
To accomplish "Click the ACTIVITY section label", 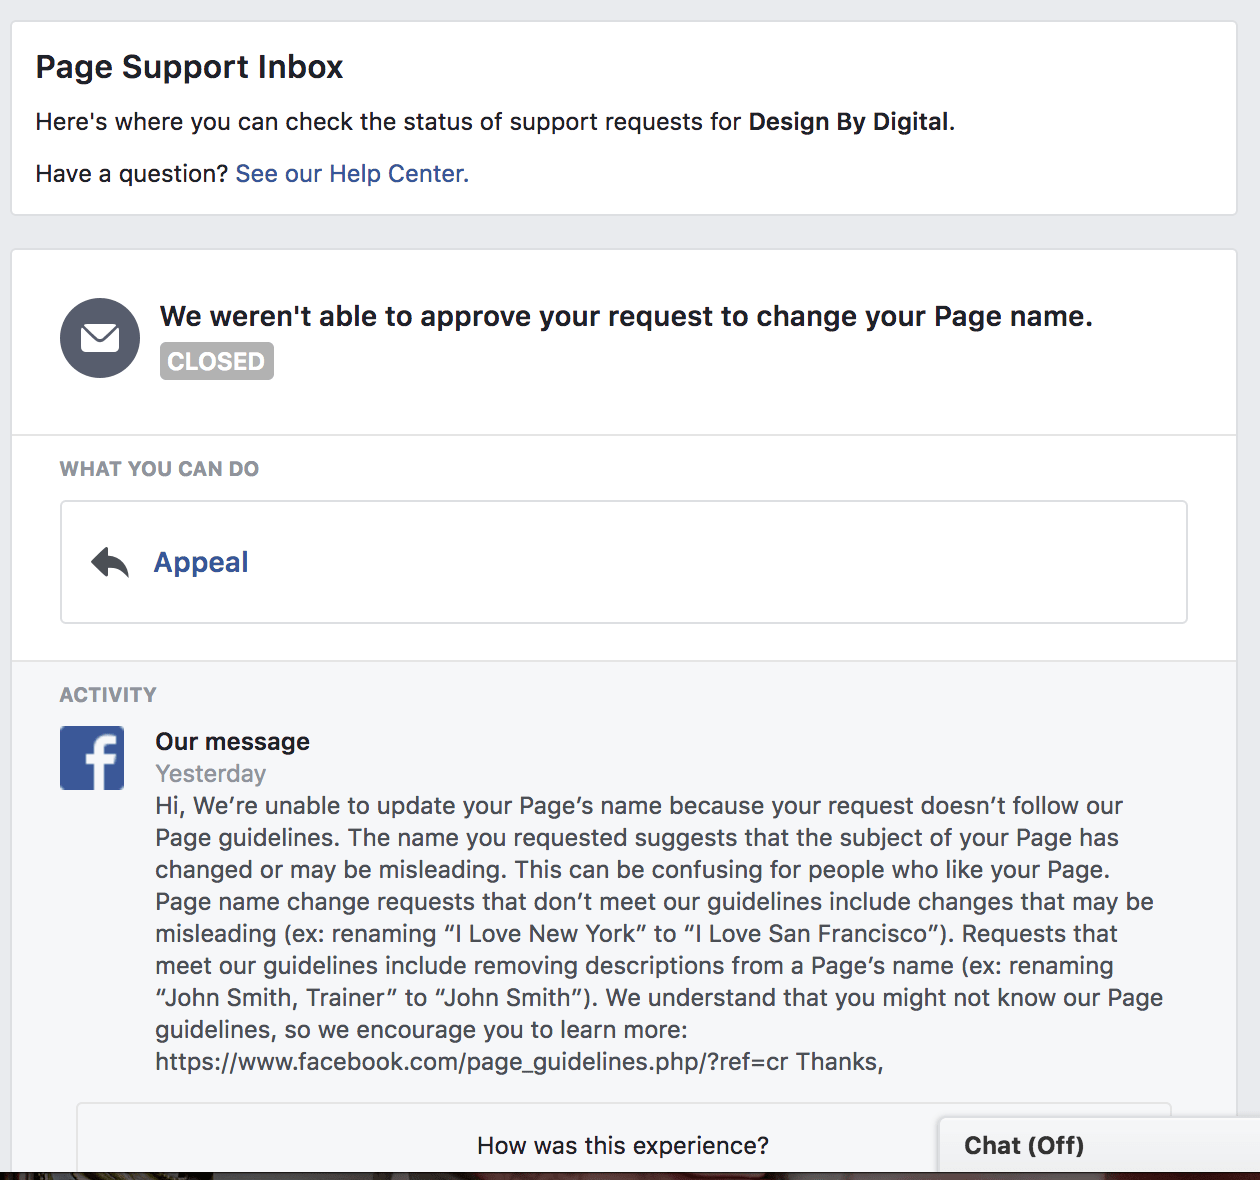I will pos(108,695).
